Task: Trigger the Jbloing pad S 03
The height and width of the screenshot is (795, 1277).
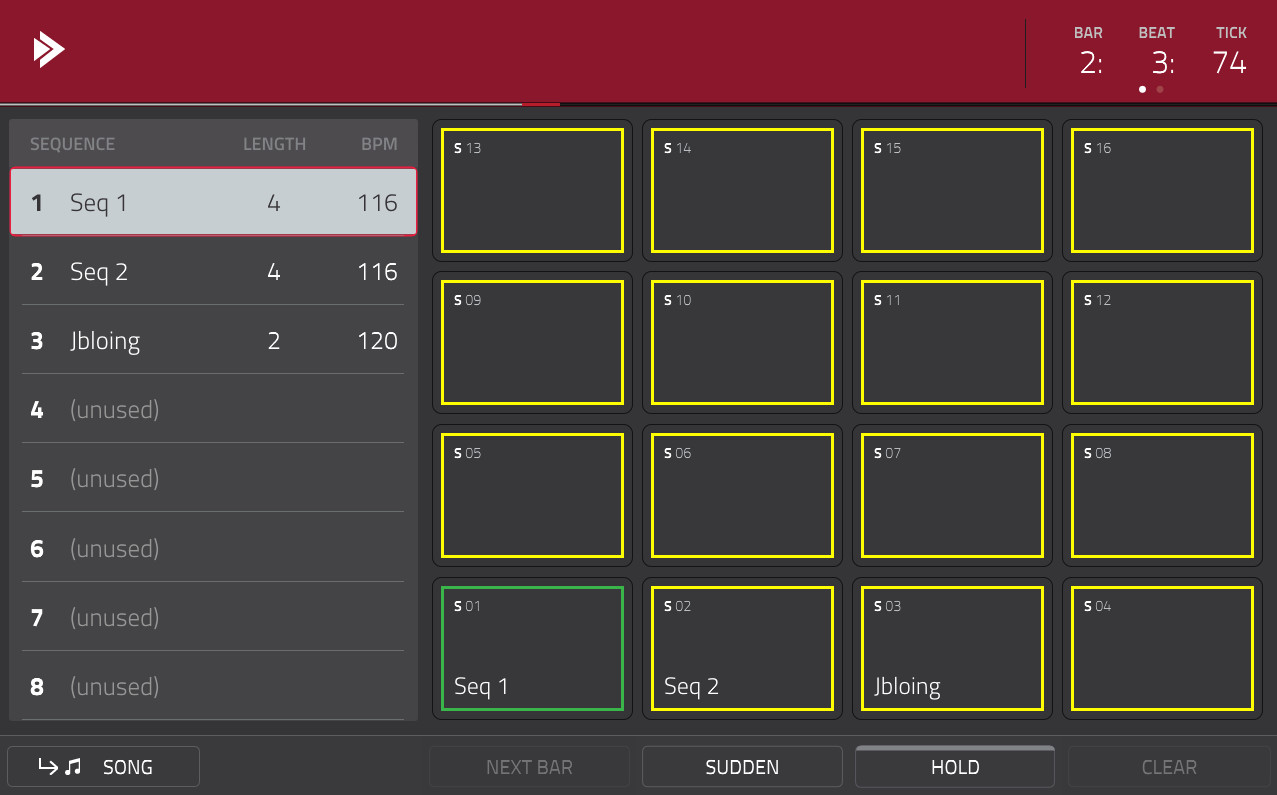Action: click(x=951, y=648)
